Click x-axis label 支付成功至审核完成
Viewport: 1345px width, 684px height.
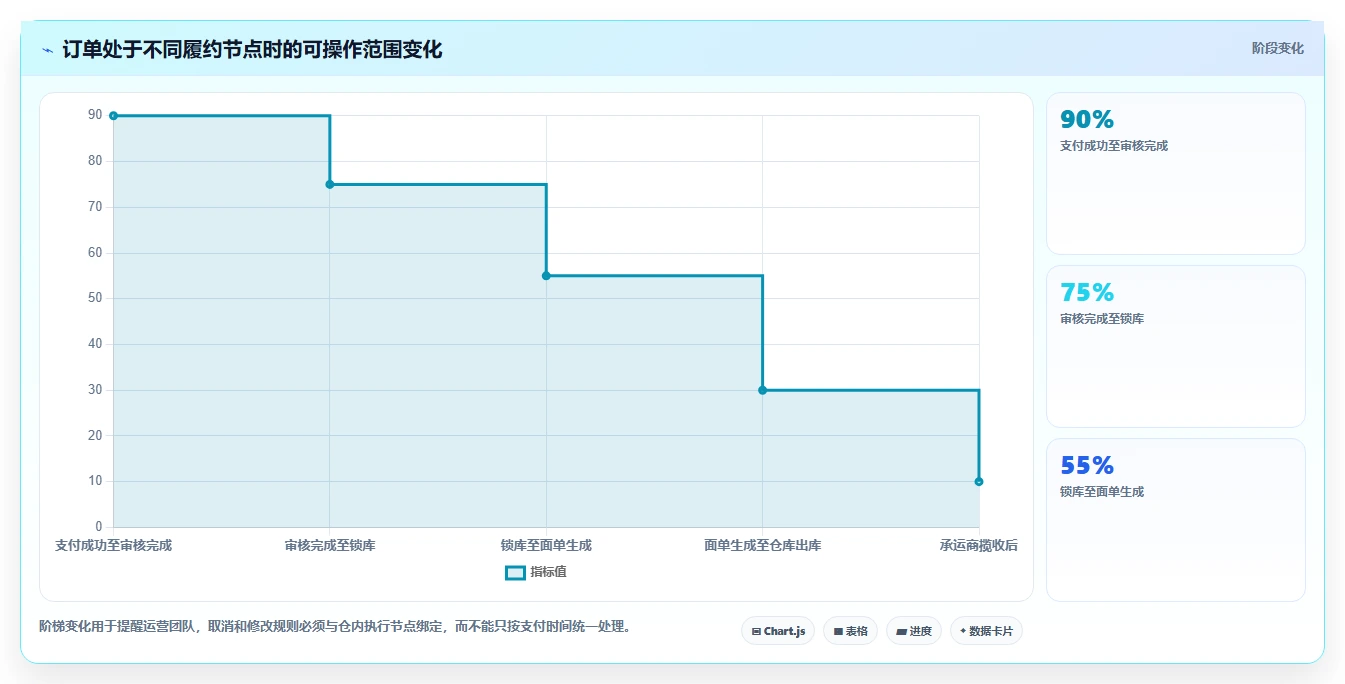click(113, 545)
